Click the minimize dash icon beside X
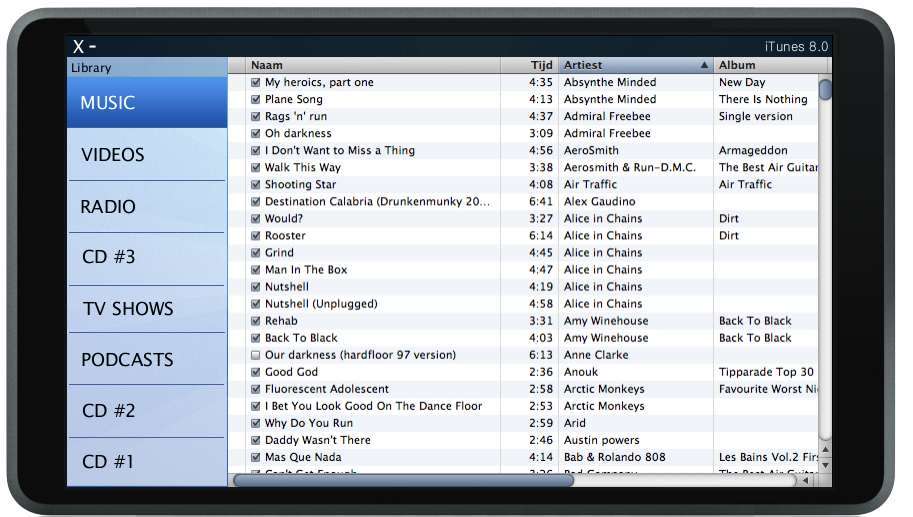 point(93,46)
